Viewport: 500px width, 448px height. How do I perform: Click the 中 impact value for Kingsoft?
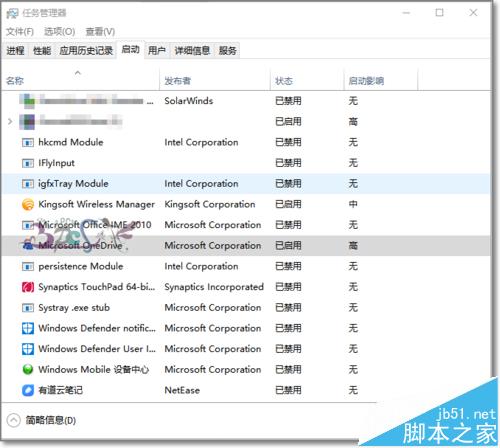click(353, 204)
